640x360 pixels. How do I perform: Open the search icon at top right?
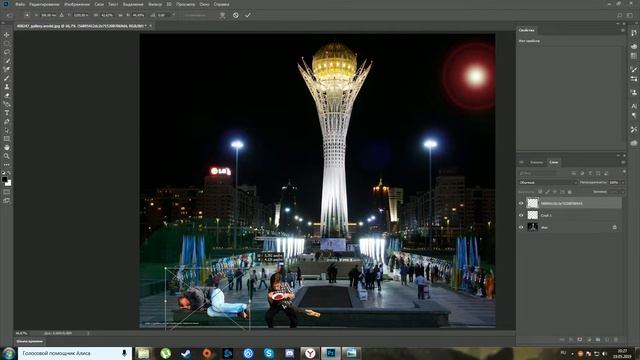click(x=620, y=15)
